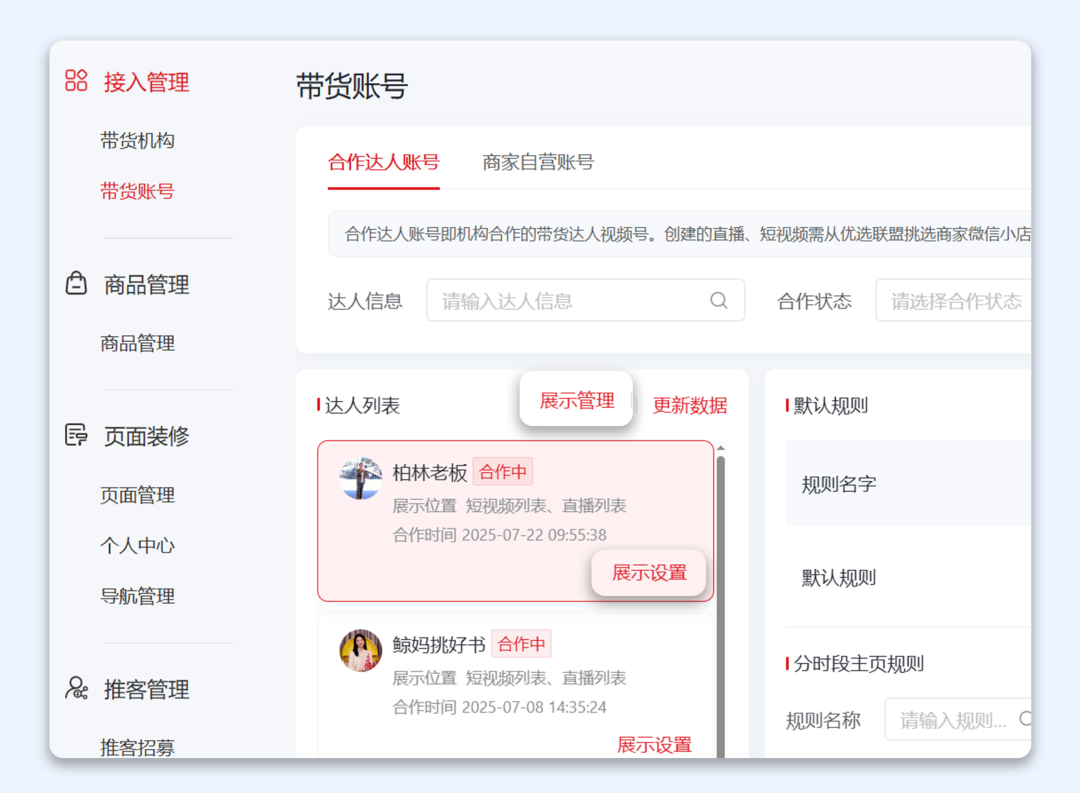Open 展示设置 for 柏林老板
Screen dimensions: 1080x793
click(648, 573)
